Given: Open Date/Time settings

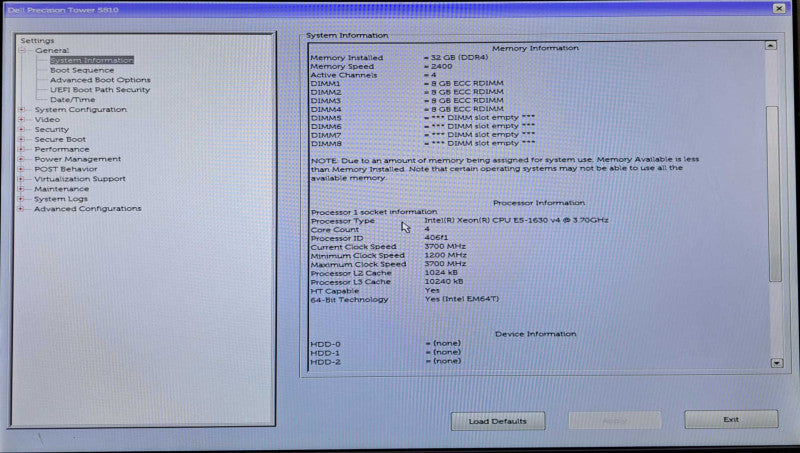Looking at the screenshot, I should [72, 99].
